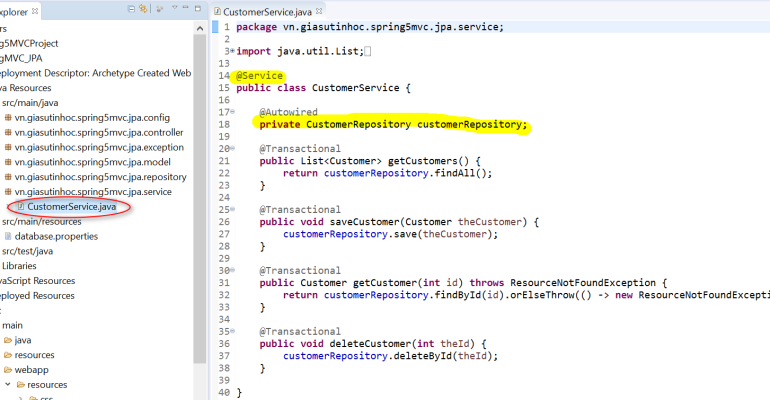Close the explorer view tab with X
This screenshot has height=400, width=770.
[35, 11]
